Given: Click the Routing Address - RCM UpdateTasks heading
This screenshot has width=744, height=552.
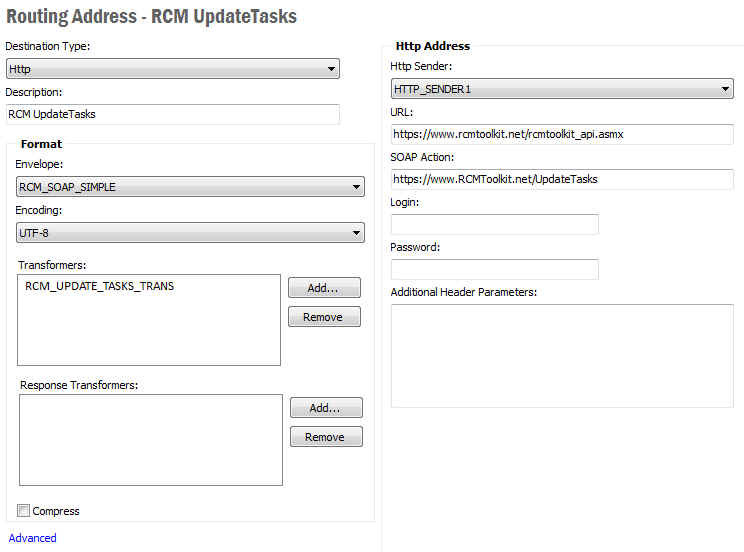Looking at the screenshot, I should point(151,17).
